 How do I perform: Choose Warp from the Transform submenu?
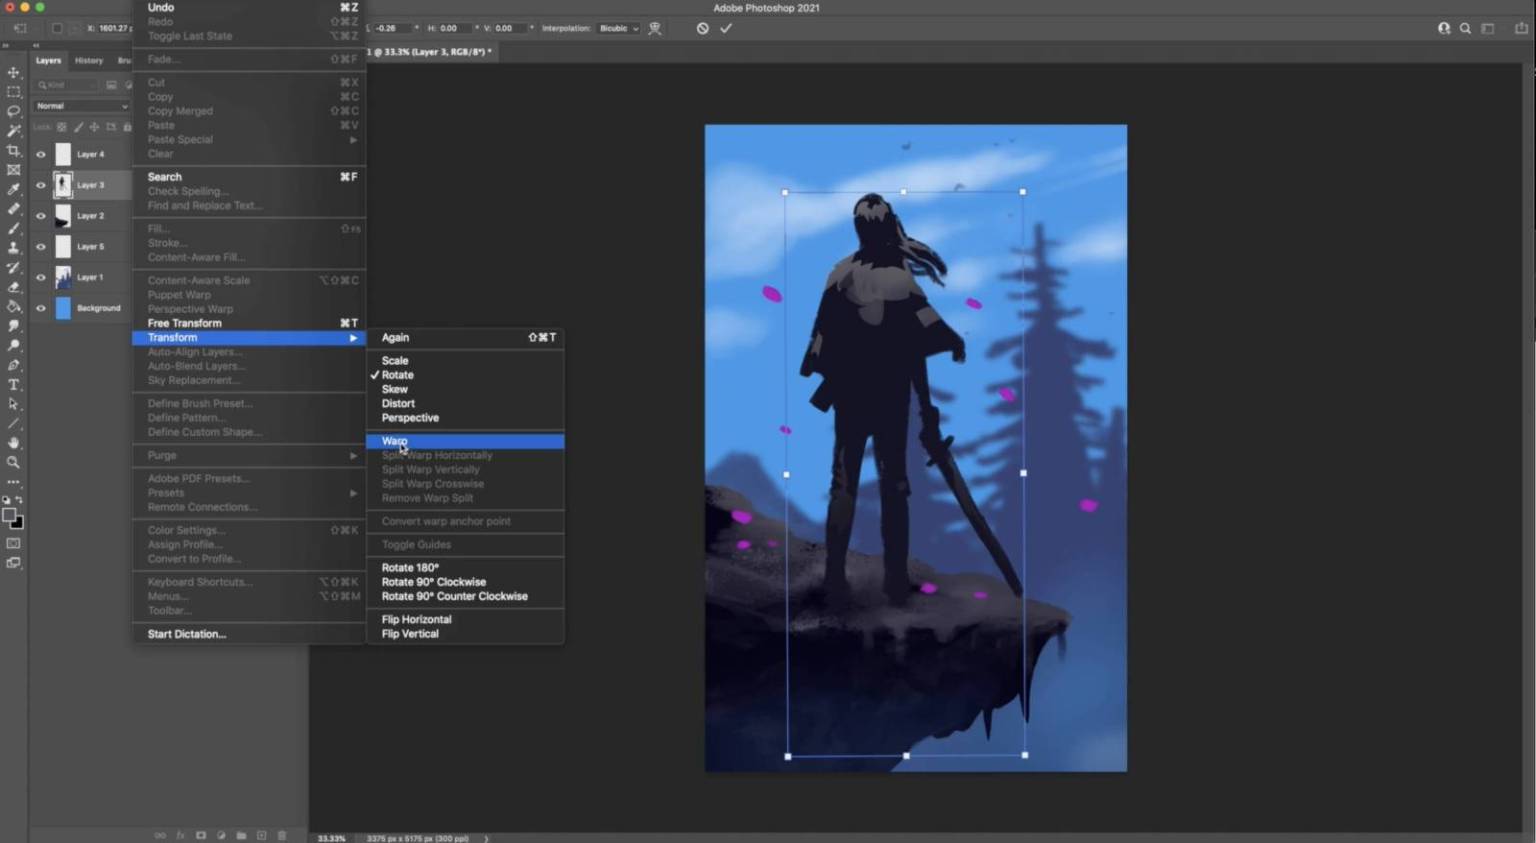(395, 441)
